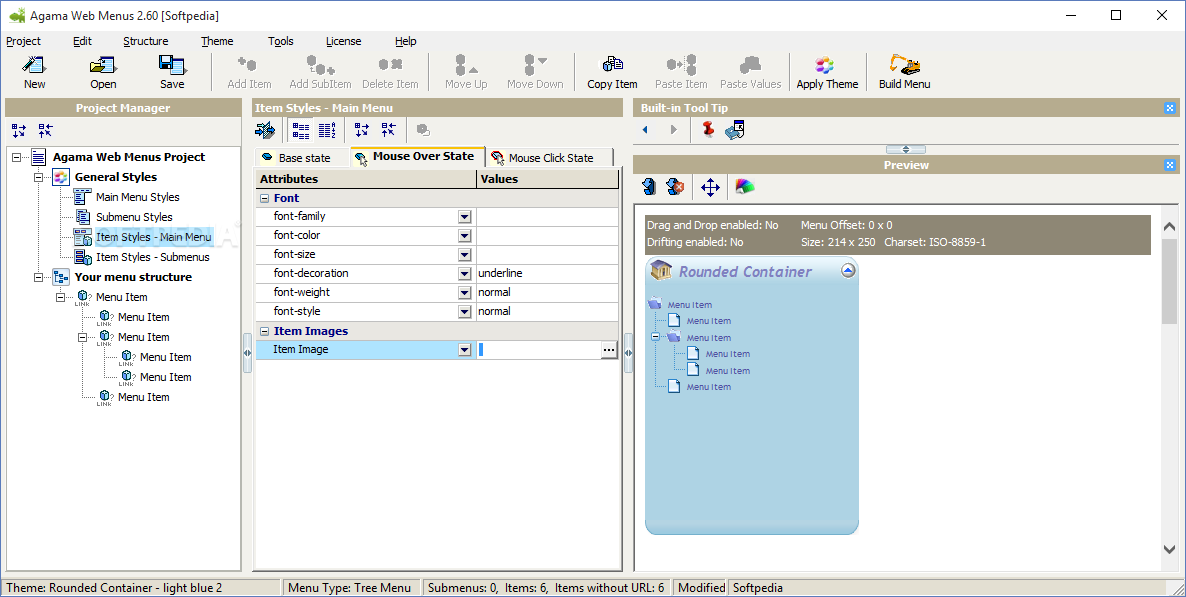Click the Paste Item toolbar icon
The image size is (1186, 597).
point(681,65)
